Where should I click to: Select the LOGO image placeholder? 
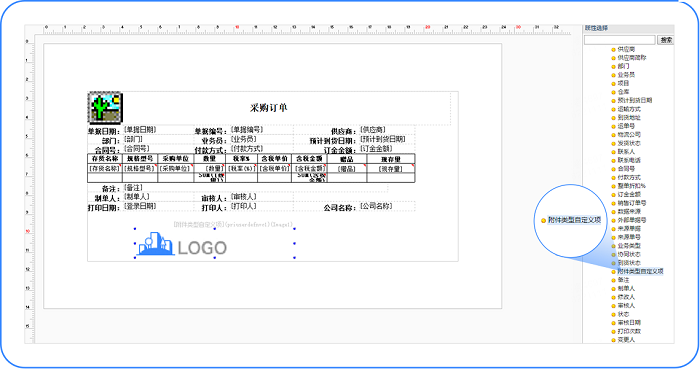215,243
